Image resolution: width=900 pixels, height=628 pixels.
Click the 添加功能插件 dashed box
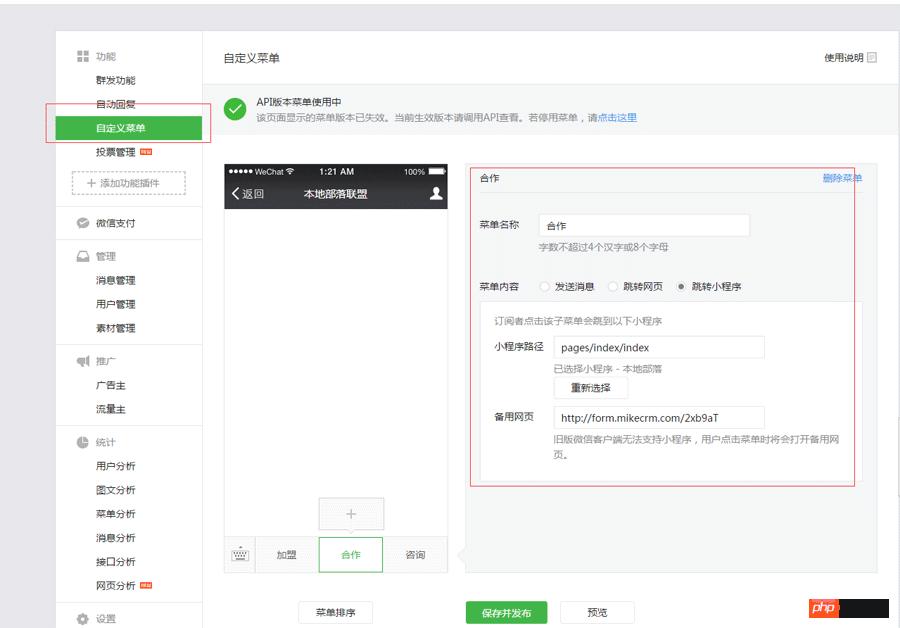(129, 183)
